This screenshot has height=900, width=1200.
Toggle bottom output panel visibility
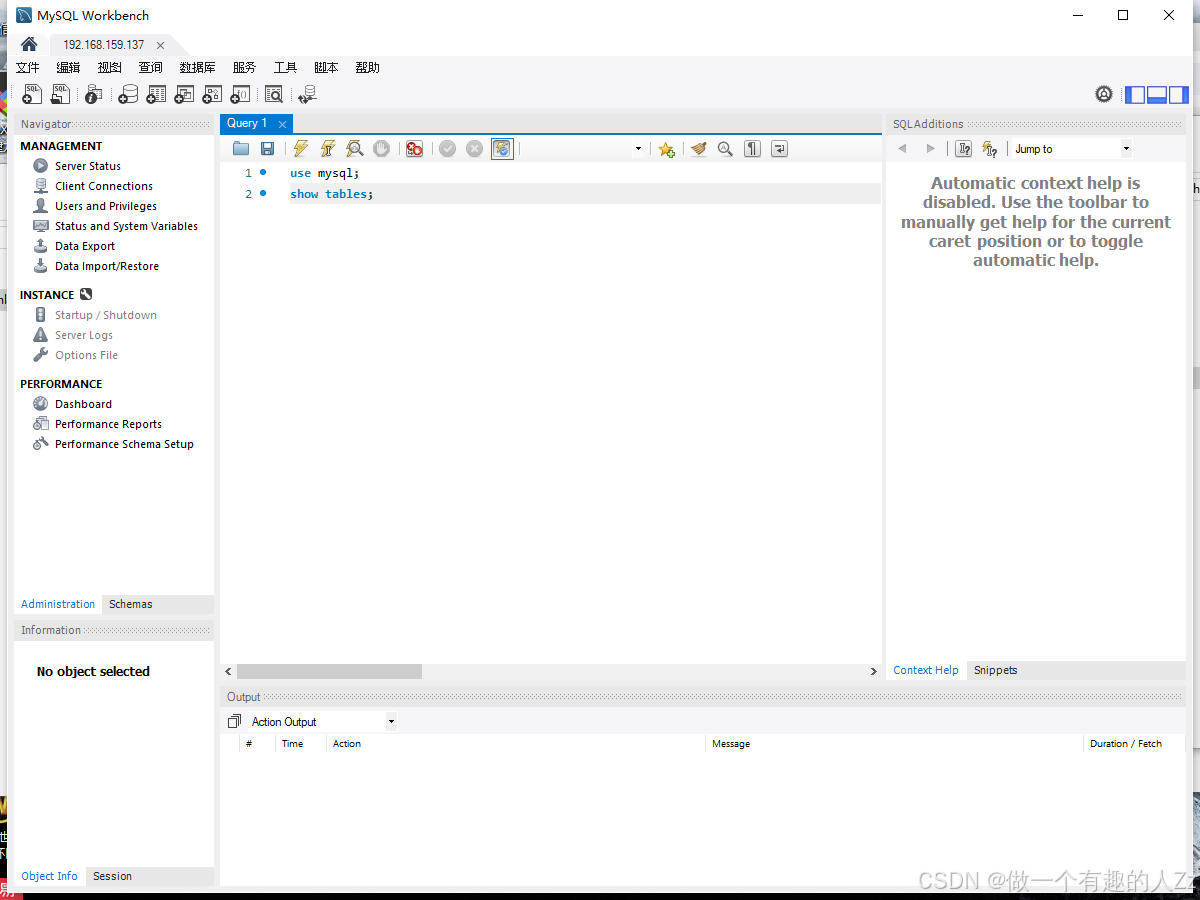coord(1157,95)
